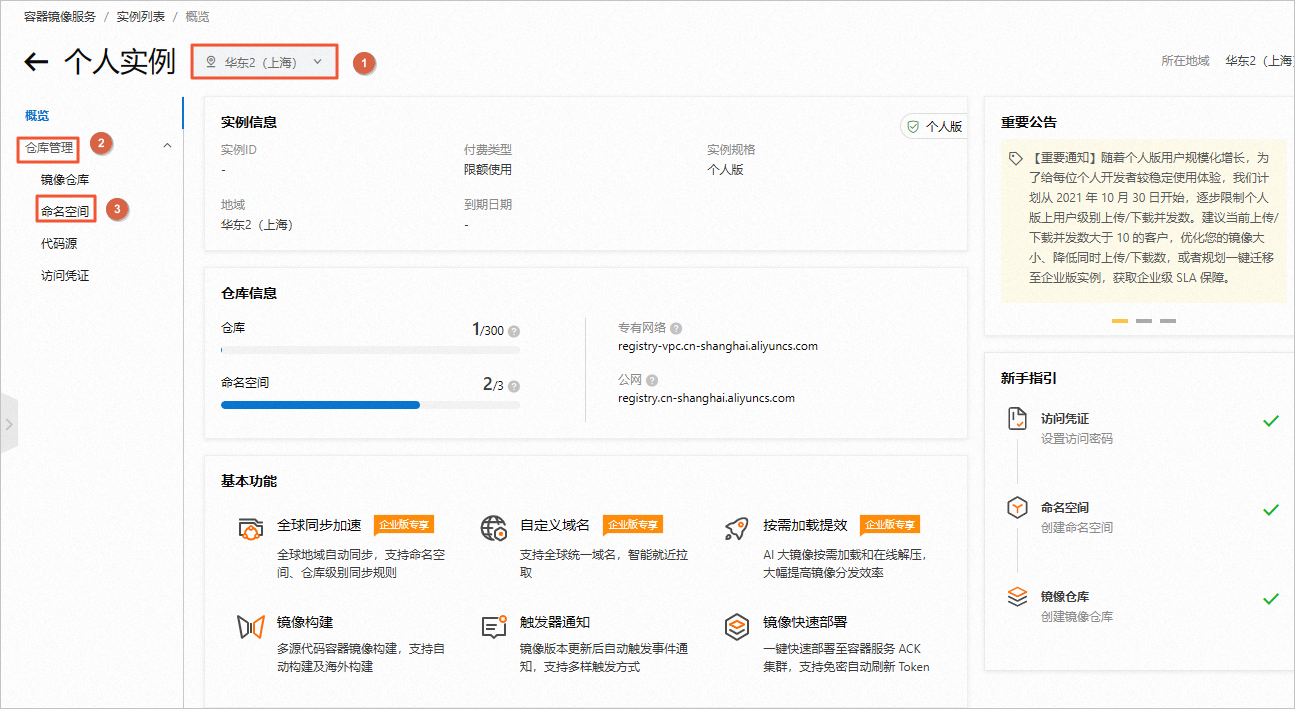This screenshot has width=1295, height=709.
Task: Open 命名空间 in the sidebar
Action: click(65, 211)
